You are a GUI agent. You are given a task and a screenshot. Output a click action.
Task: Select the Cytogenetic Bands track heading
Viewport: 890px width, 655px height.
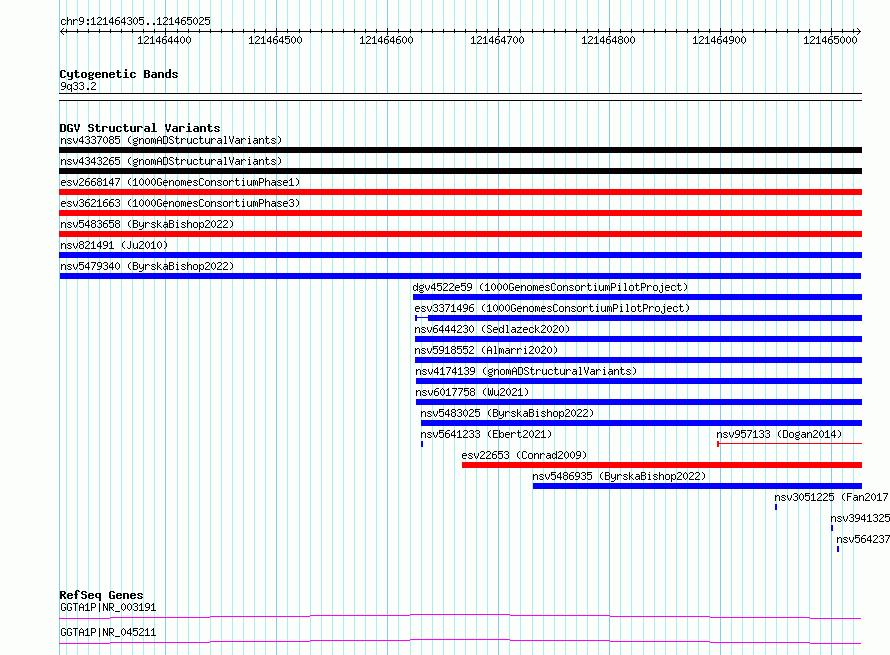tap(119, 74)
